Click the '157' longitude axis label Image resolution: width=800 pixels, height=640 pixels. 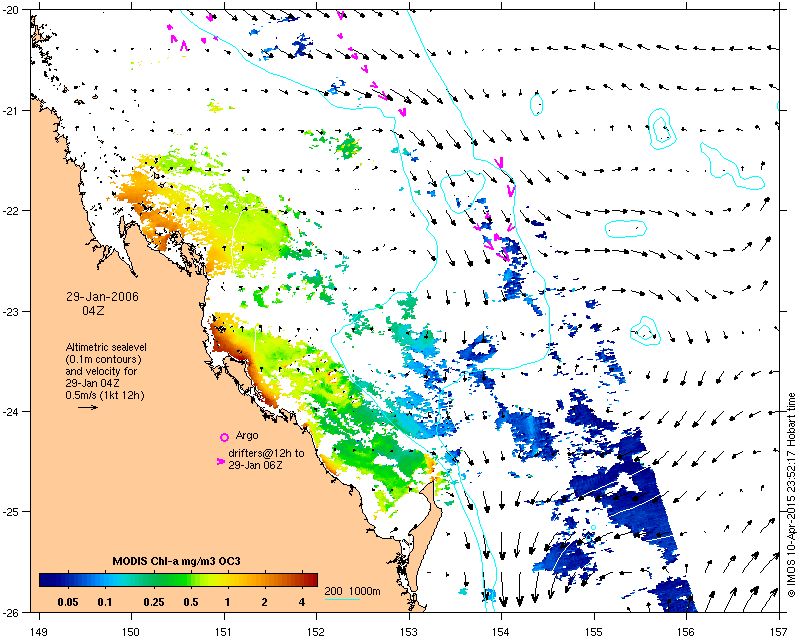779,632
